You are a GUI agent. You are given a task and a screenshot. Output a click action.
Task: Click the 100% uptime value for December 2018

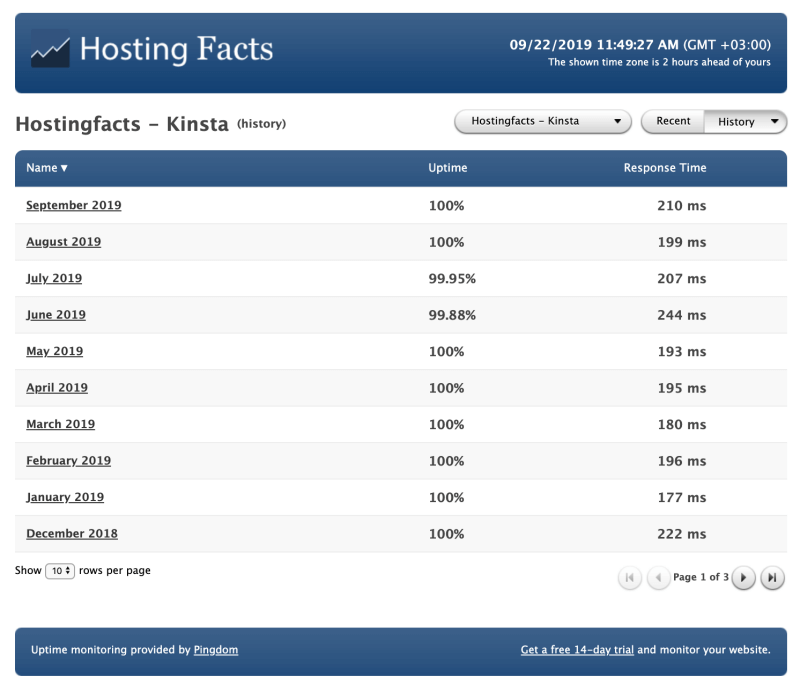click(x=446, y=534)
